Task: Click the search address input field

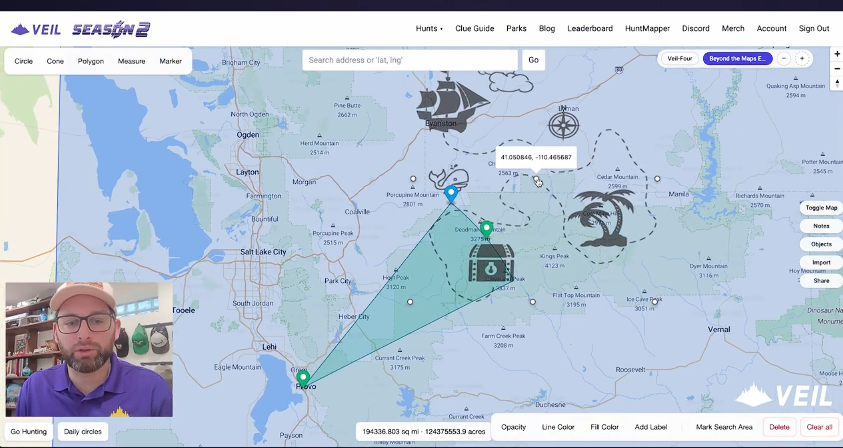Action: [410, 60]
